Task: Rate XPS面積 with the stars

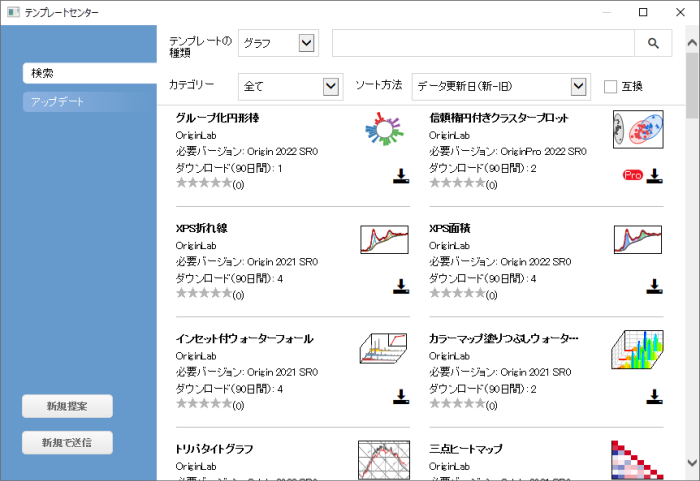Action: tap(458, 293)
